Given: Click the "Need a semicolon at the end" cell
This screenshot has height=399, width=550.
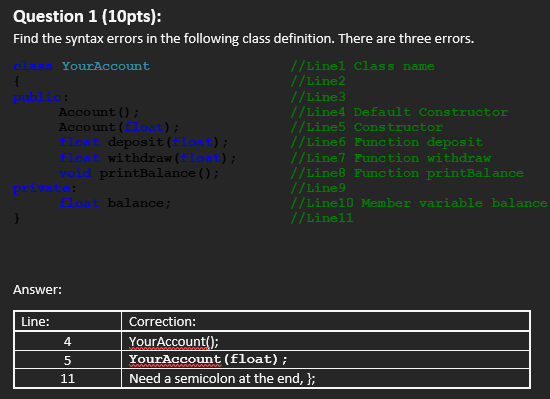Looking at the screenshot, I should (326, 378).
